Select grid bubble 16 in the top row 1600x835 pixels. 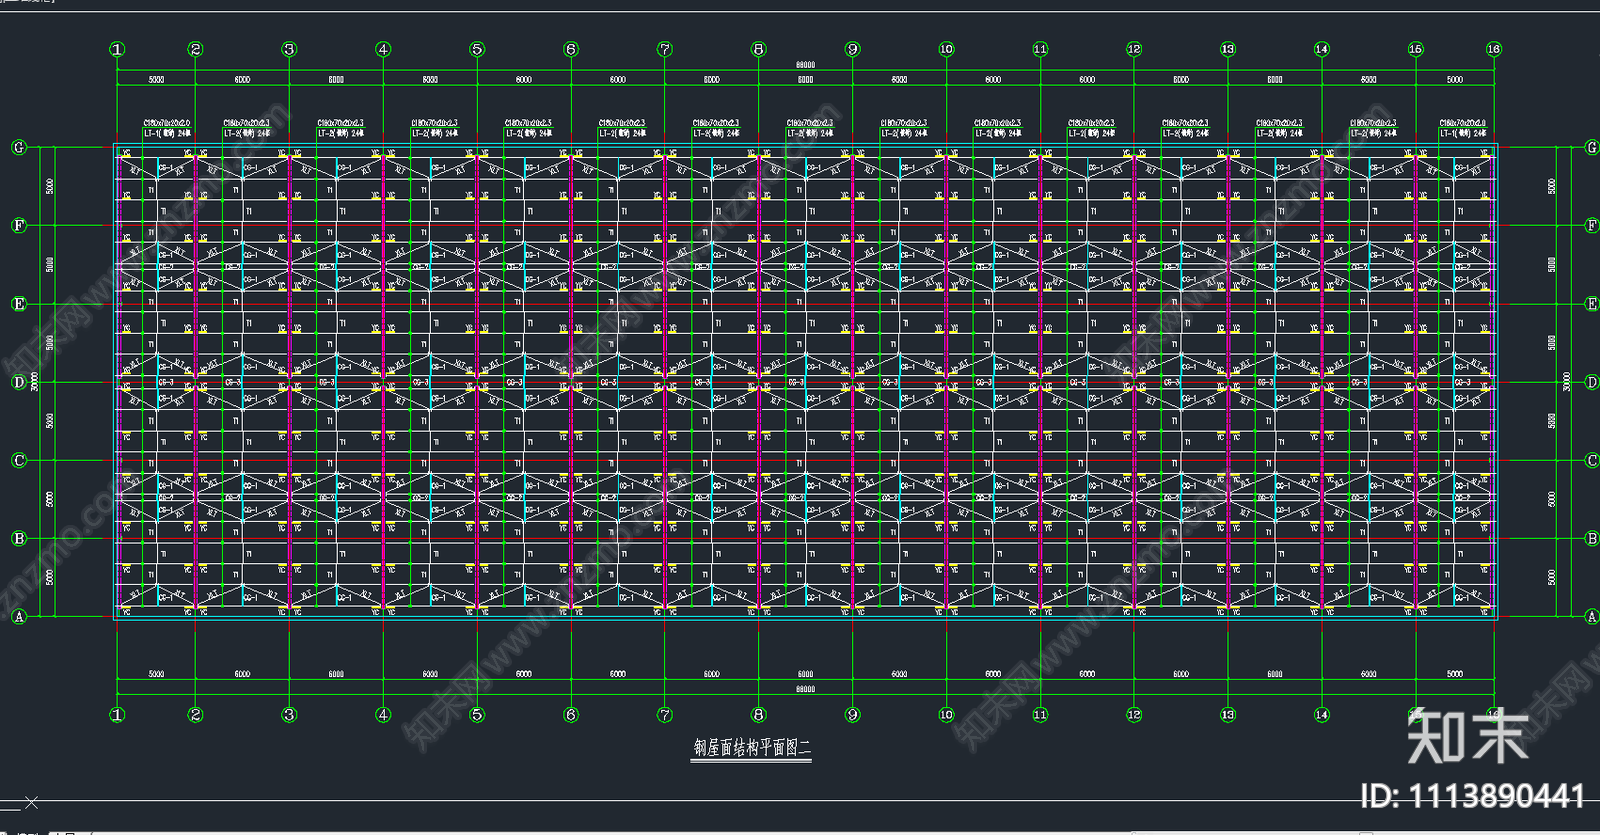1494,49
